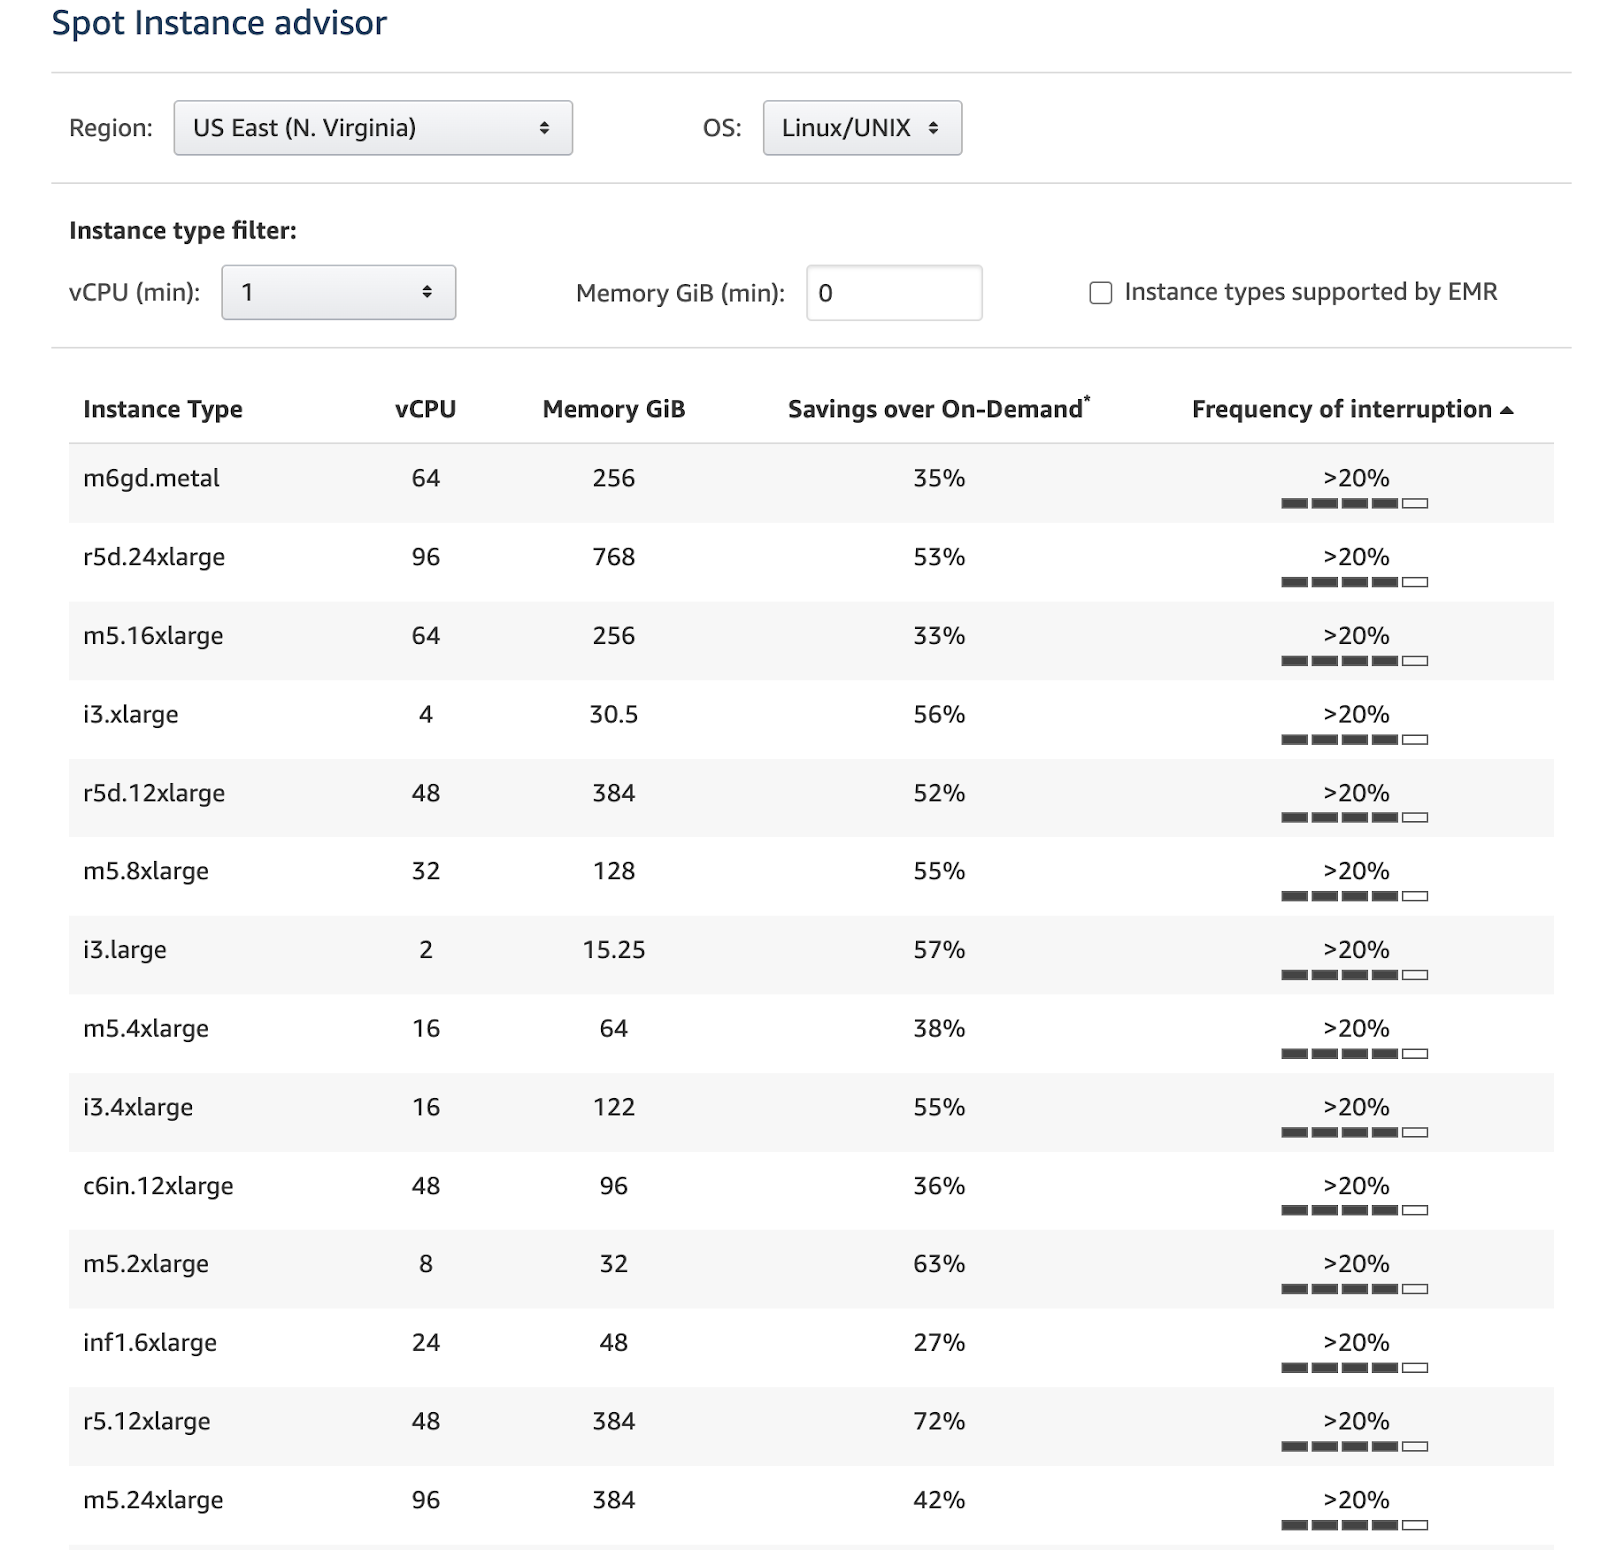The image size is (1600, 1550).
Task: Enable Instance types supported by EMR checkbox
Action: pos(1100,293)
